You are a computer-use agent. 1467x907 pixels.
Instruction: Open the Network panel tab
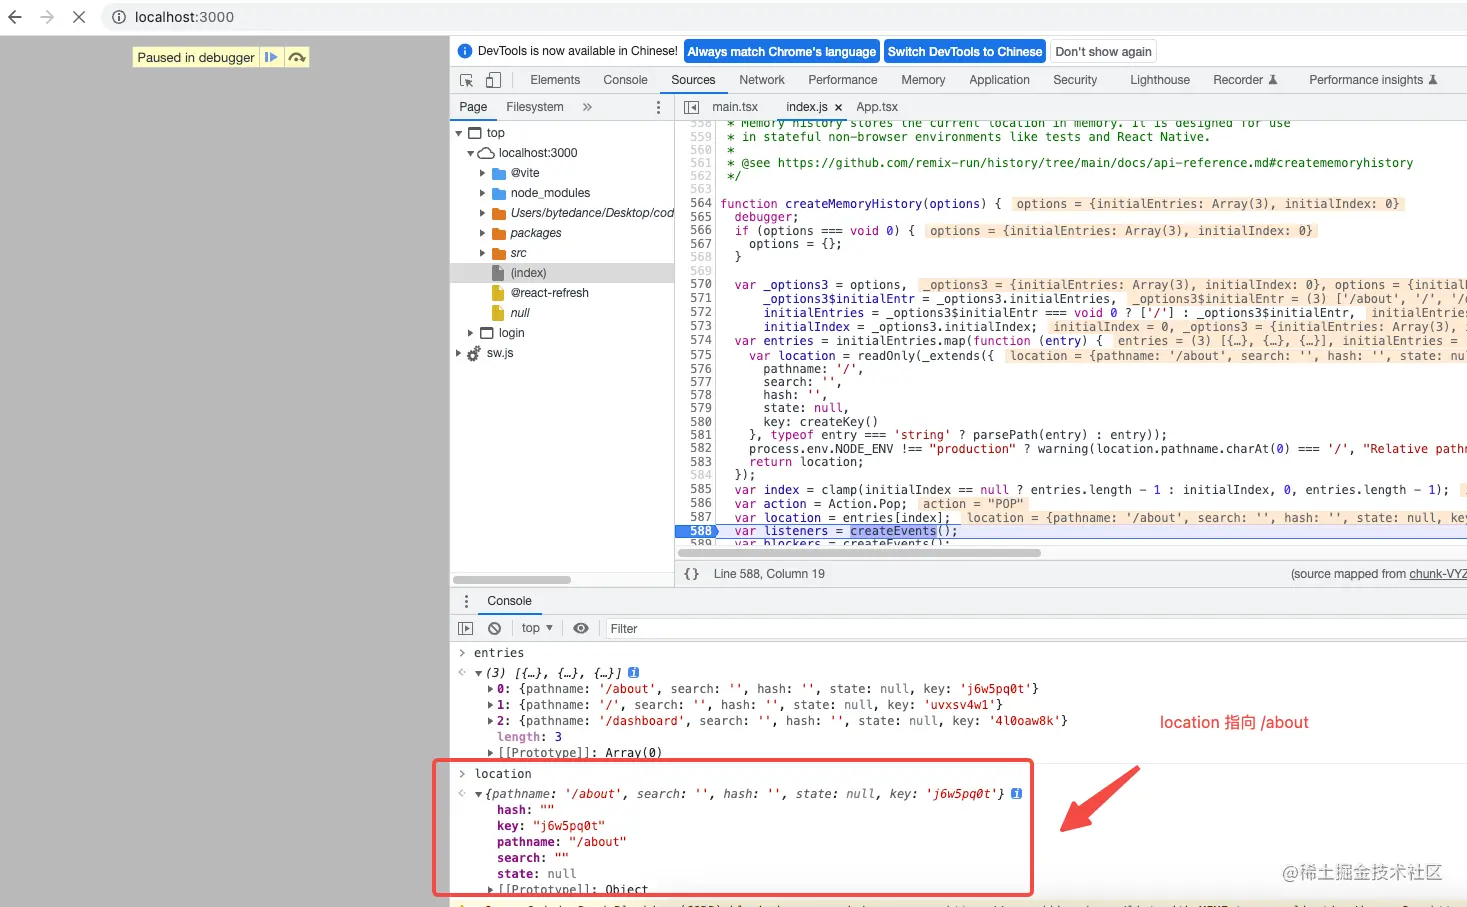tap(762, 80)
